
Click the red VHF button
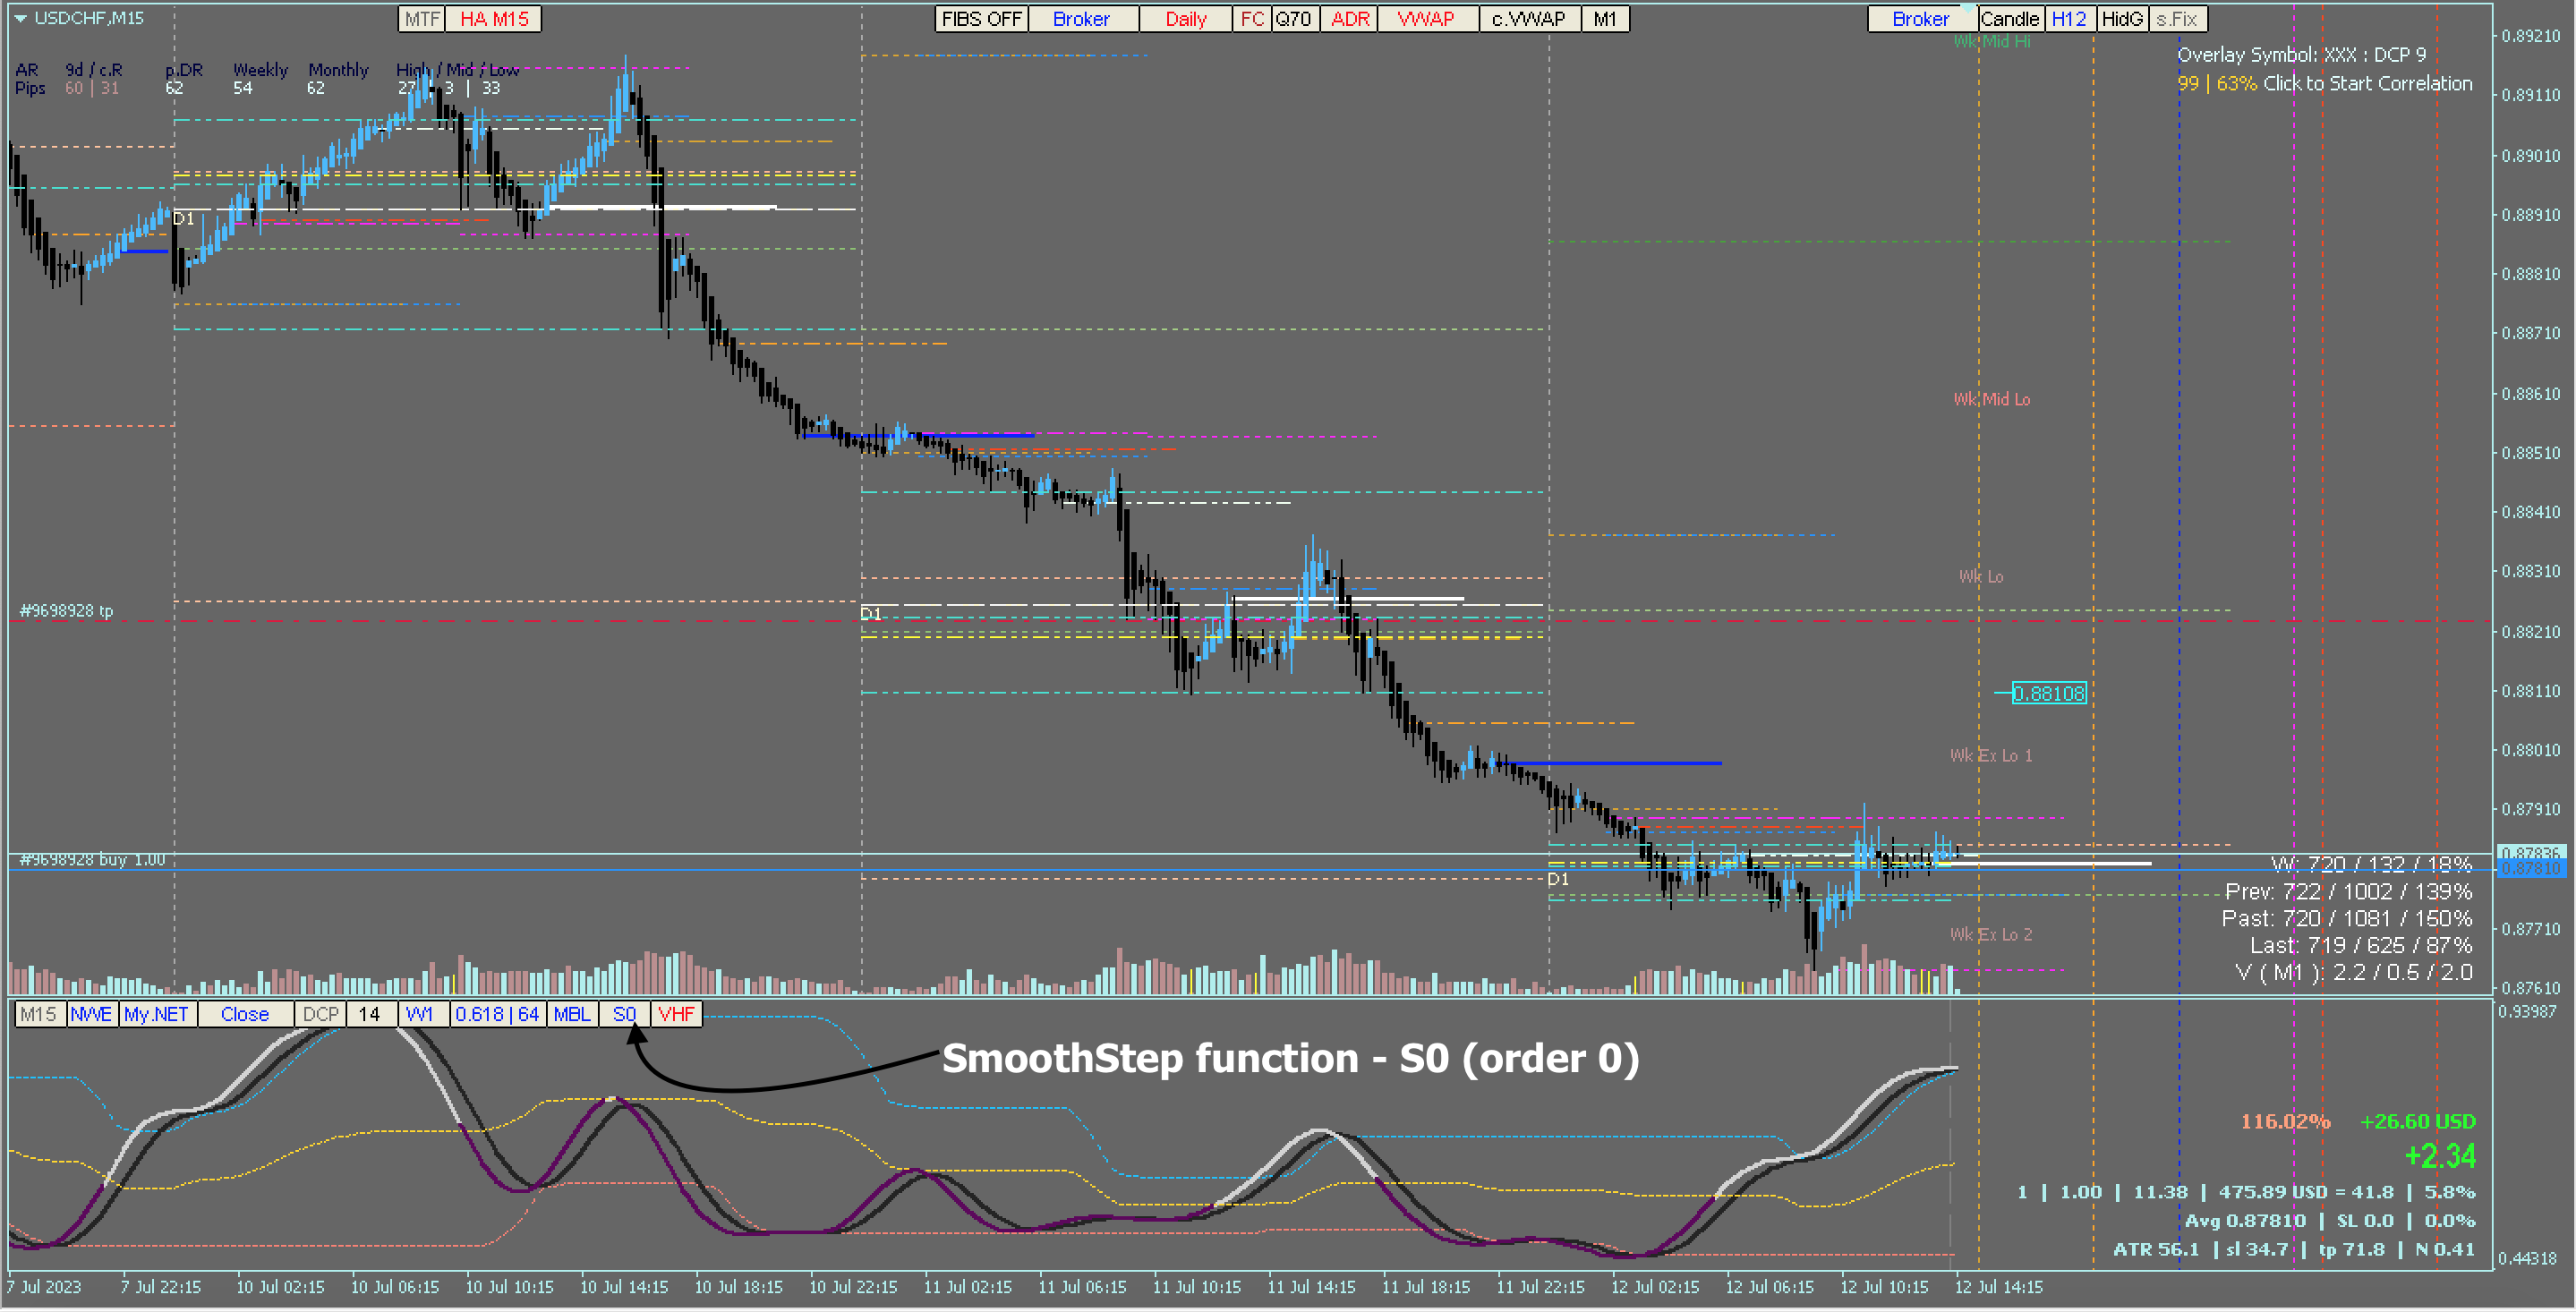coord(676,1014)
